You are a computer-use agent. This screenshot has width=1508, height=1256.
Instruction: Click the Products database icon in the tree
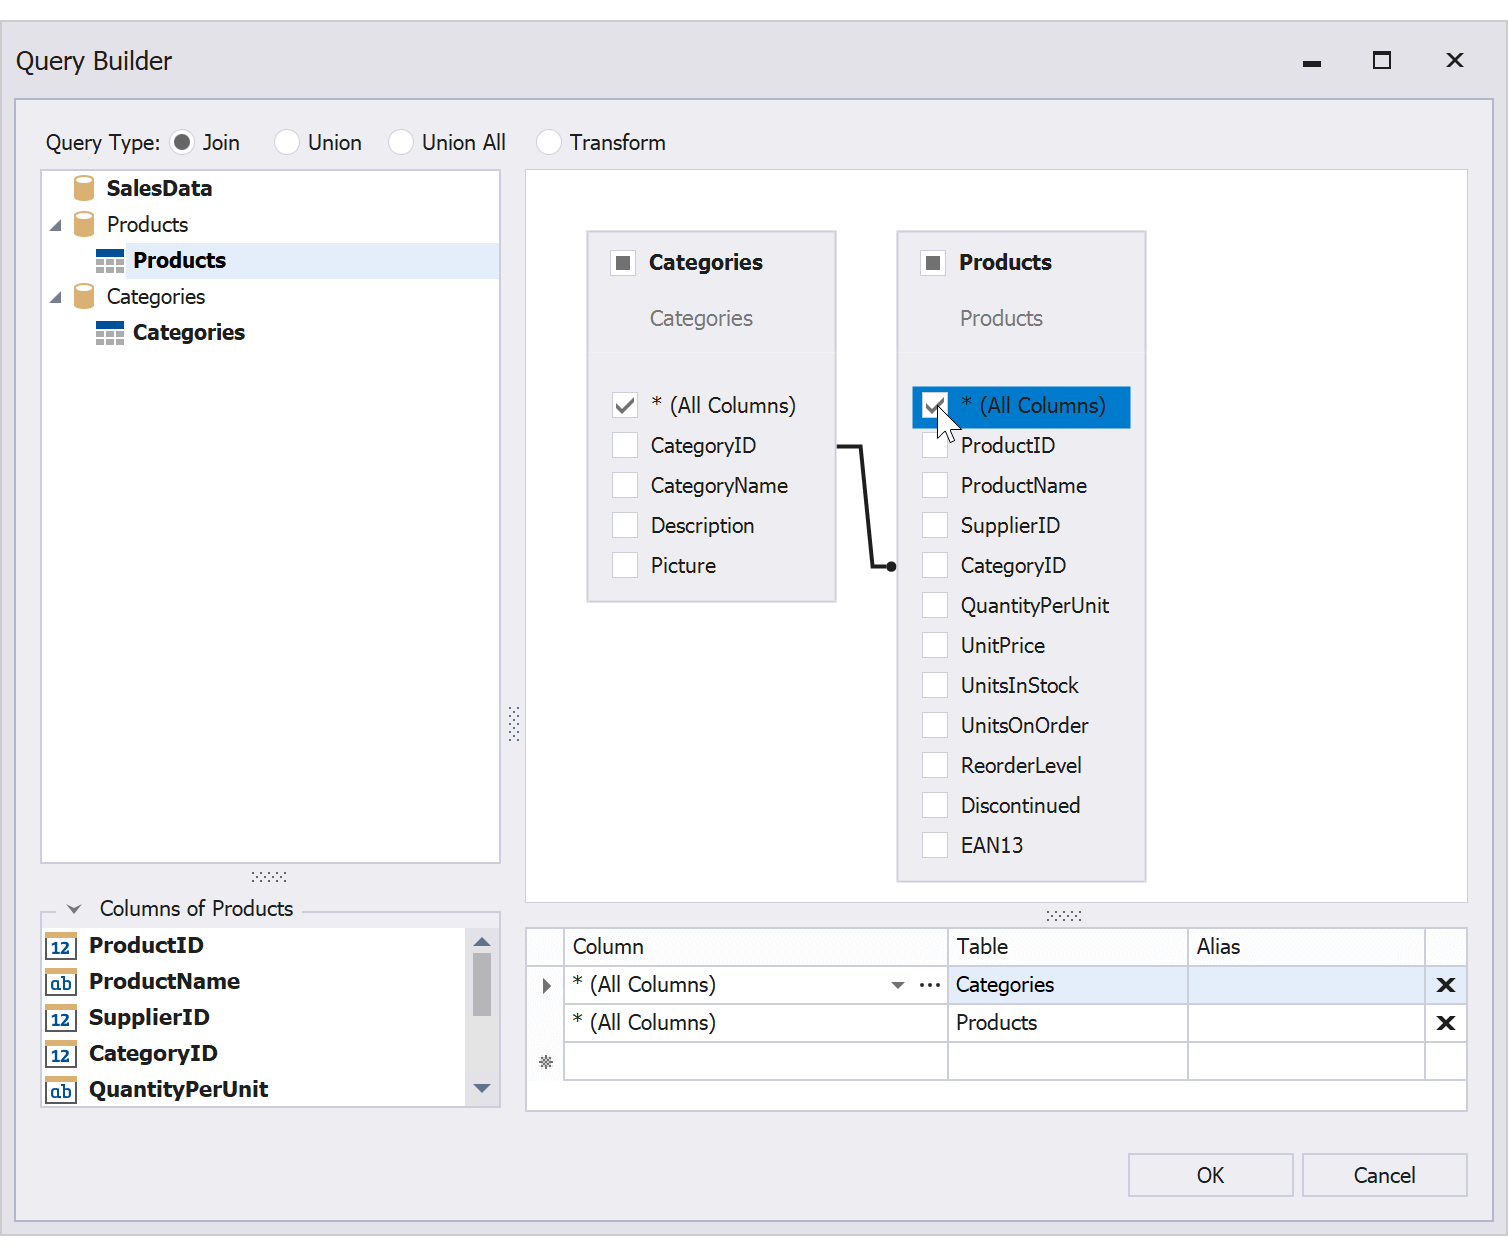(84, 224)
